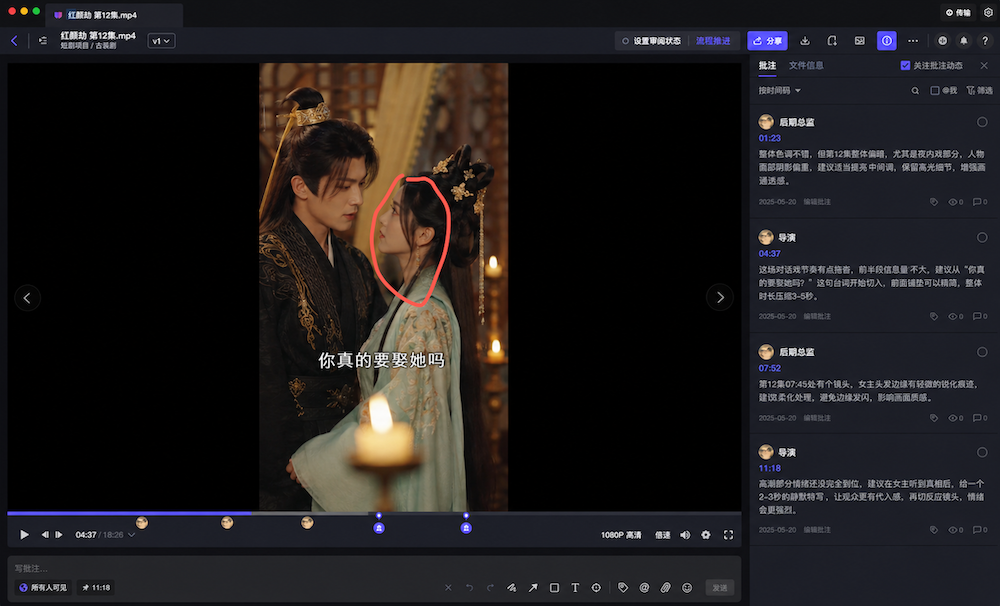Clear the drawing with the X icon
1000x606 pixels.
point(448,588)
